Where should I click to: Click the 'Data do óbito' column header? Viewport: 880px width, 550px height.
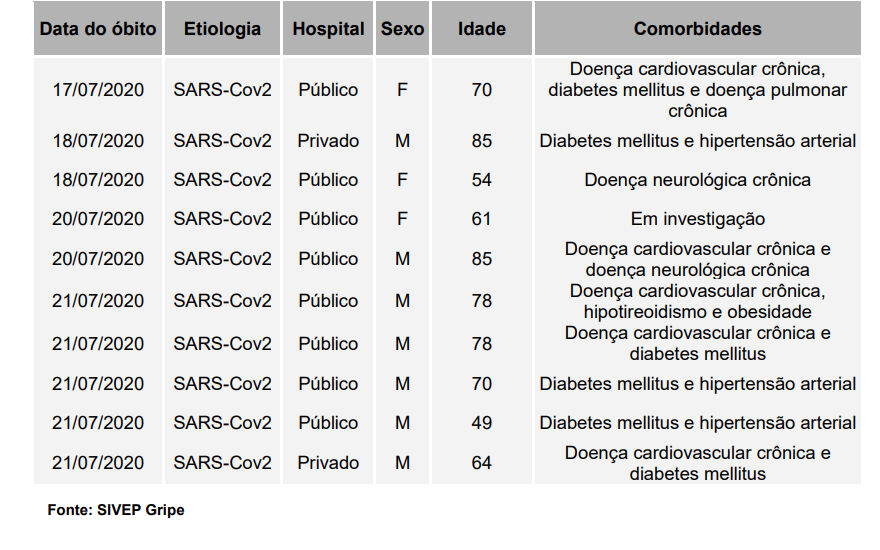pos(98,29)
